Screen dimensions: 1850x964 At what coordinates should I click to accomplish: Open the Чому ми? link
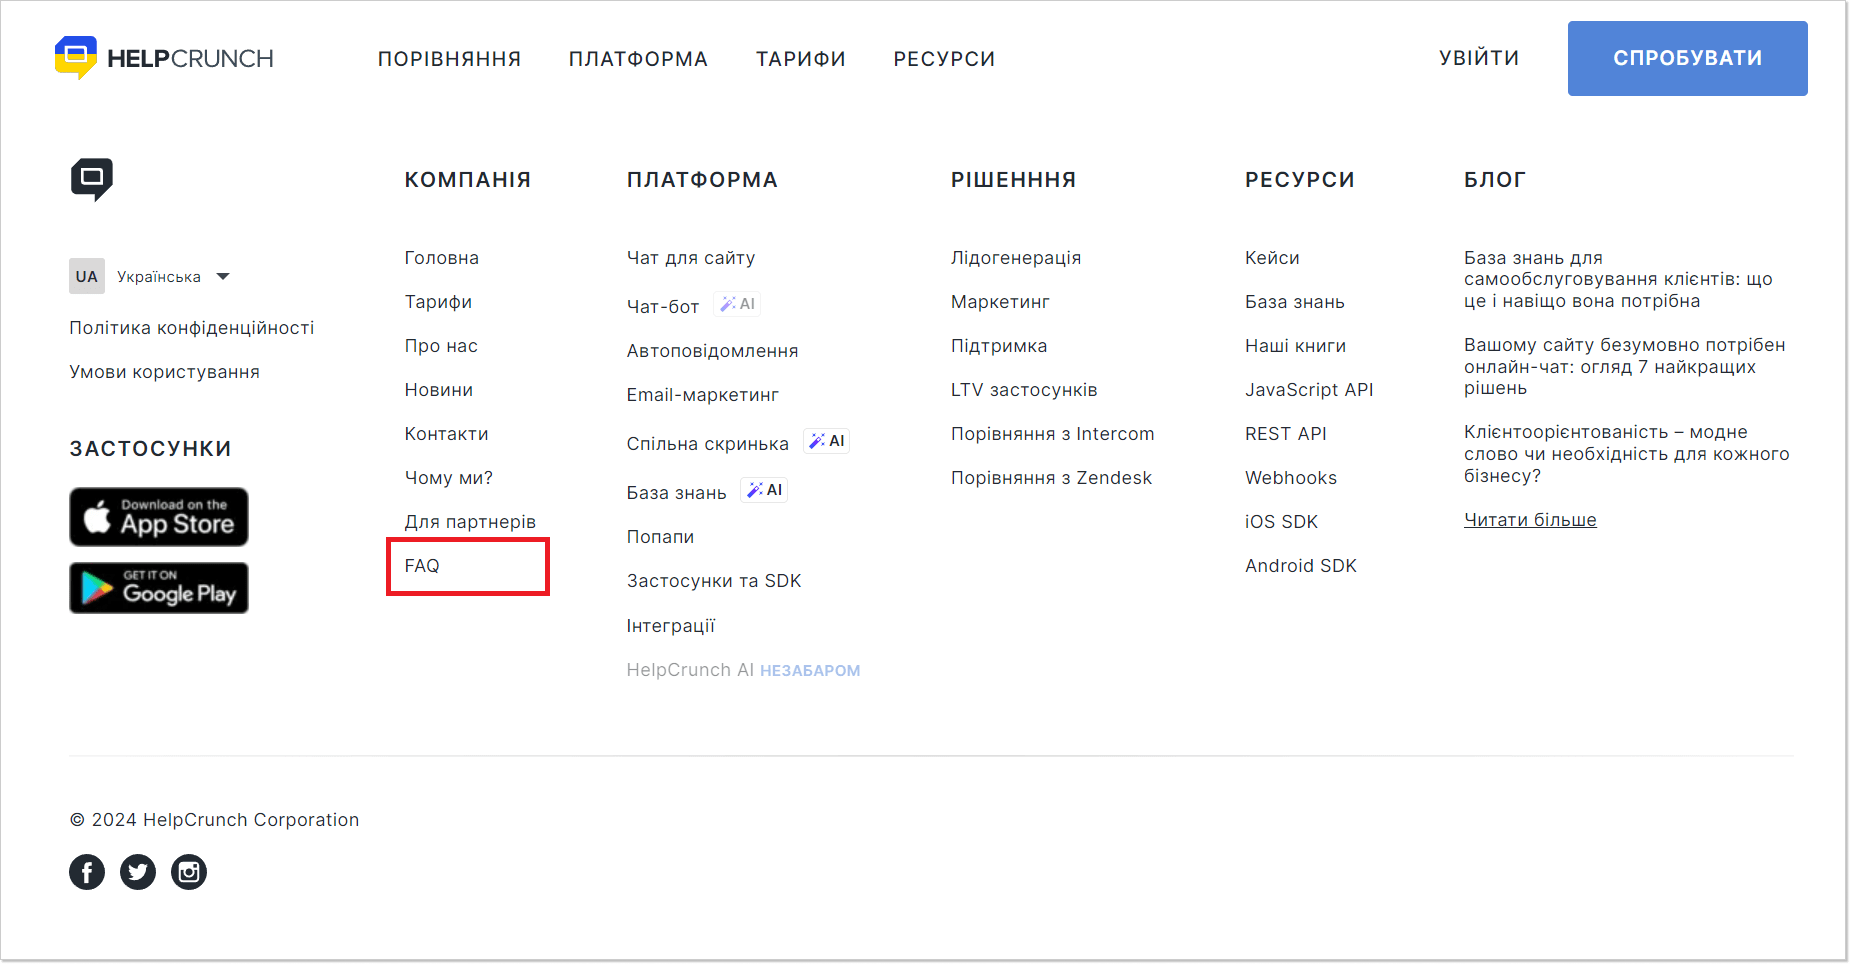click(x=448, y=478)
